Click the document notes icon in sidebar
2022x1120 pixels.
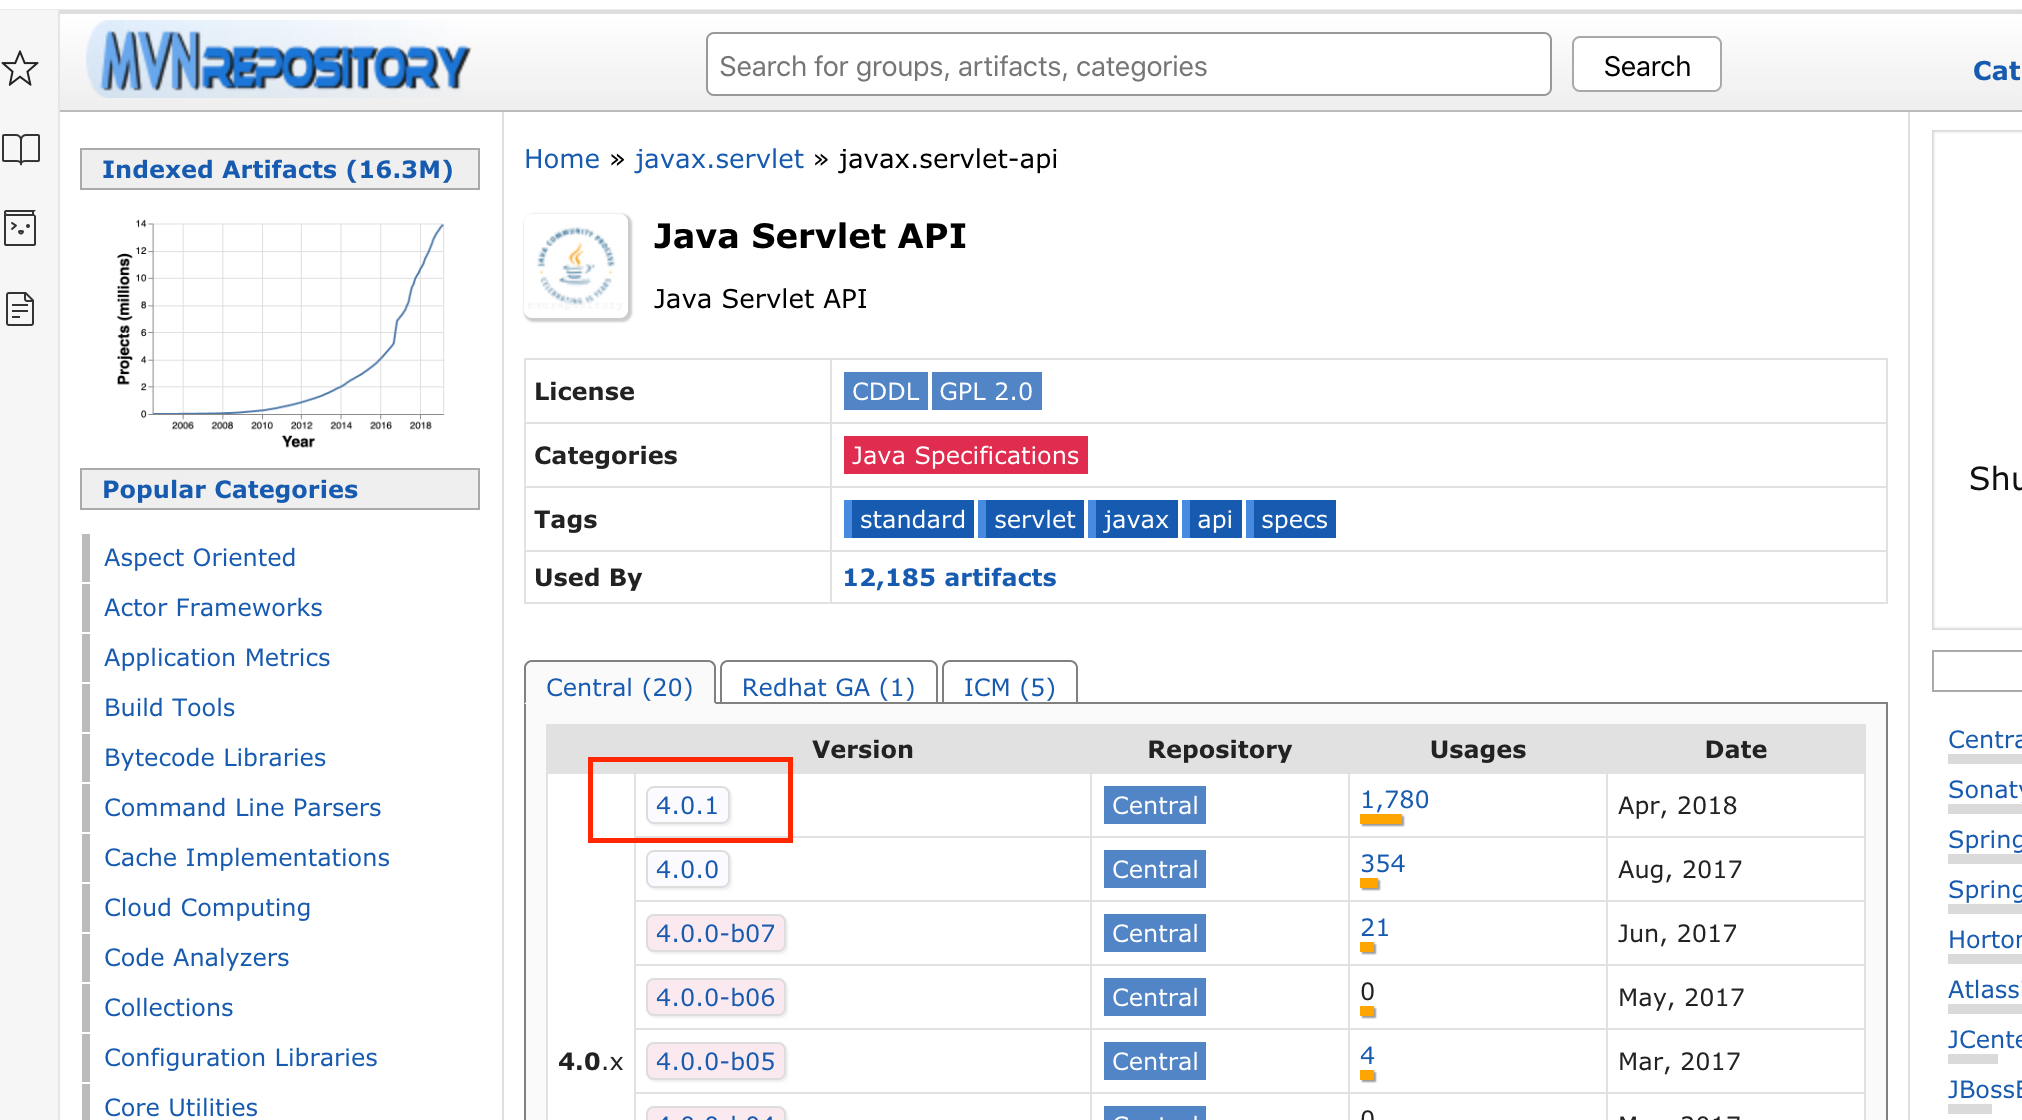pos(21,309)
